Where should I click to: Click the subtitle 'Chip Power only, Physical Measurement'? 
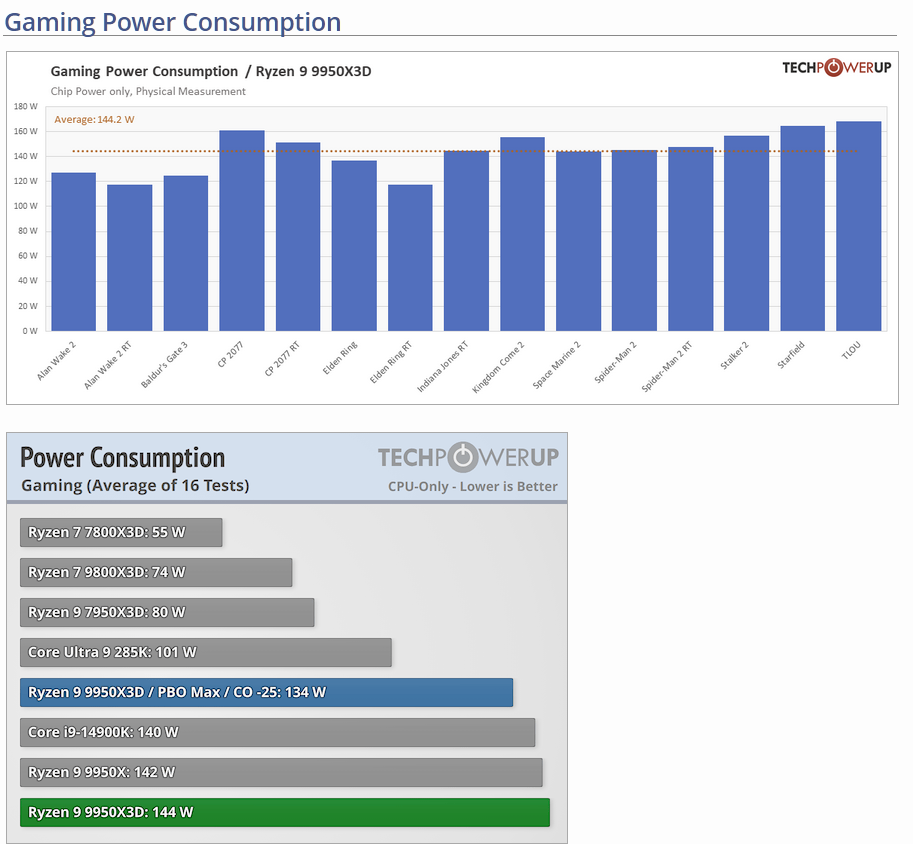click(x=148, y=91)
